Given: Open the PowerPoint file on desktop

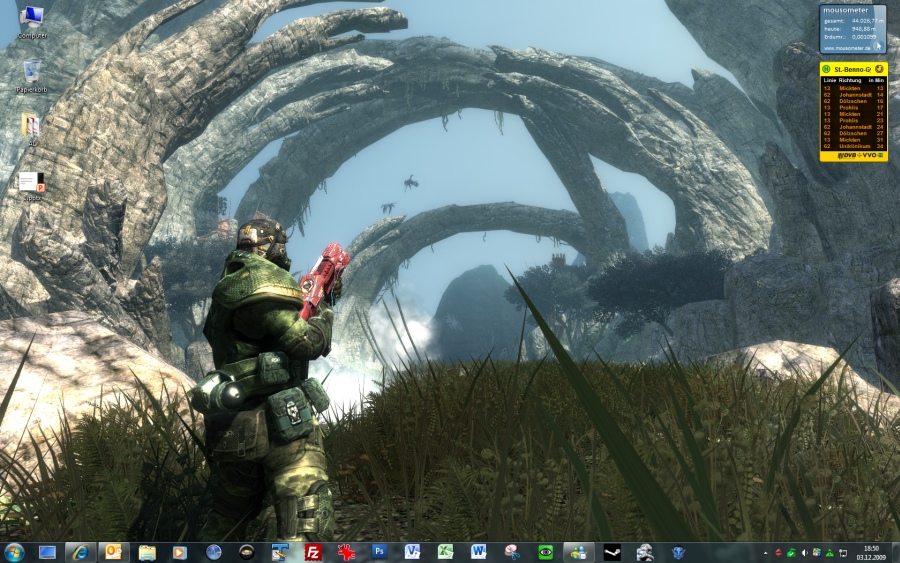Looking at the screenshot, I should click(32, 185).
